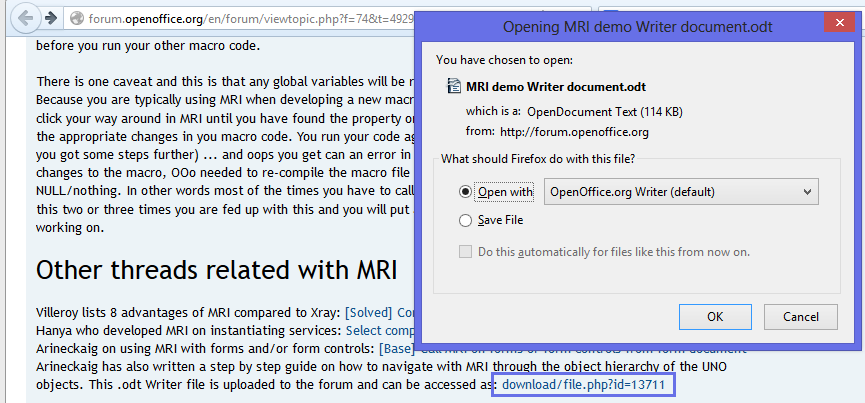Open the download/file.php?id=13711 link

point(583,385)
